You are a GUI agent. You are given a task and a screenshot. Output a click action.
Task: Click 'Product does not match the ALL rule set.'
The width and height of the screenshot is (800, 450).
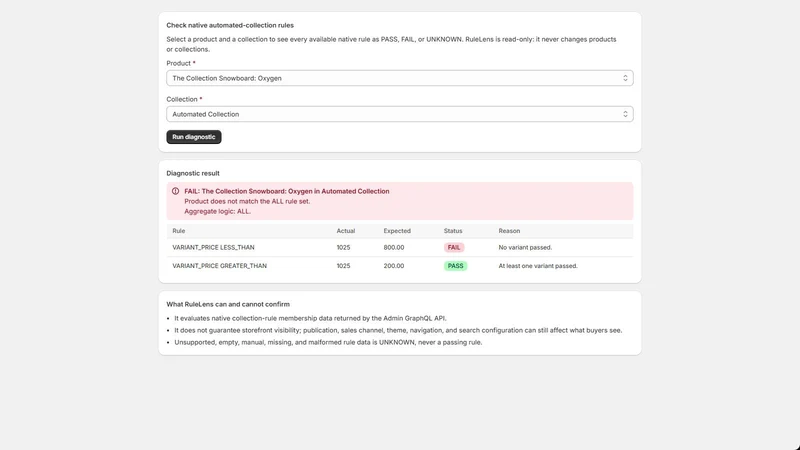click(x=247, y=201)
